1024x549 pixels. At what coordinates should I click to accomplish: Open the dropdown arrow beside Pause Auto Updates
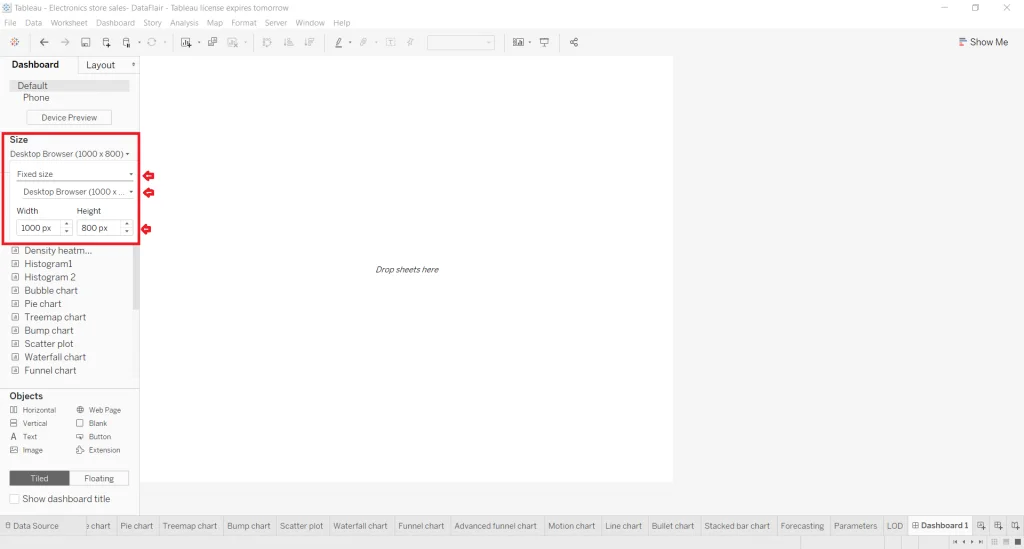click(139, 42)
